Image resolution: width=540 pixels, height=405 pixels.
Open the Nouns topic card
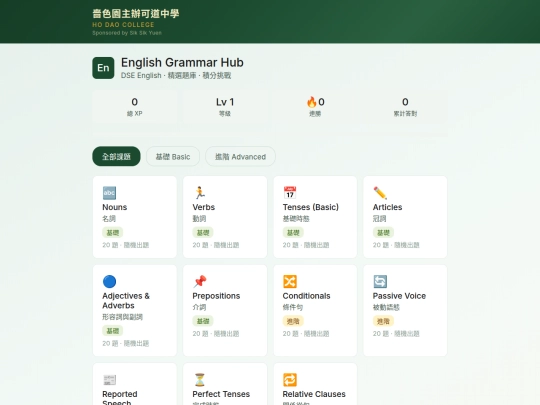pyautogui.click(x=135, y=217)
